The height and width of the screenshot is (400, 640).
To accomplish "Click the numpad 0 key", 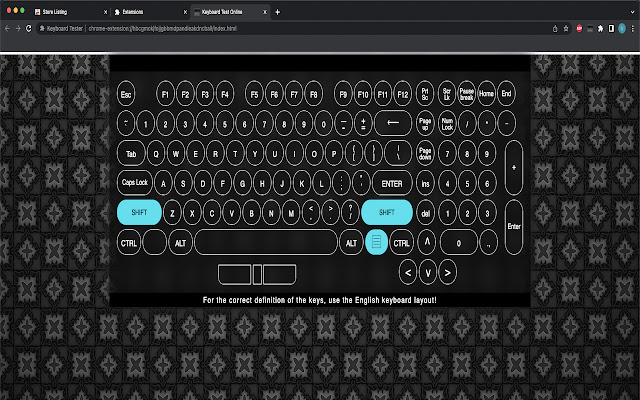I will 459,243.
